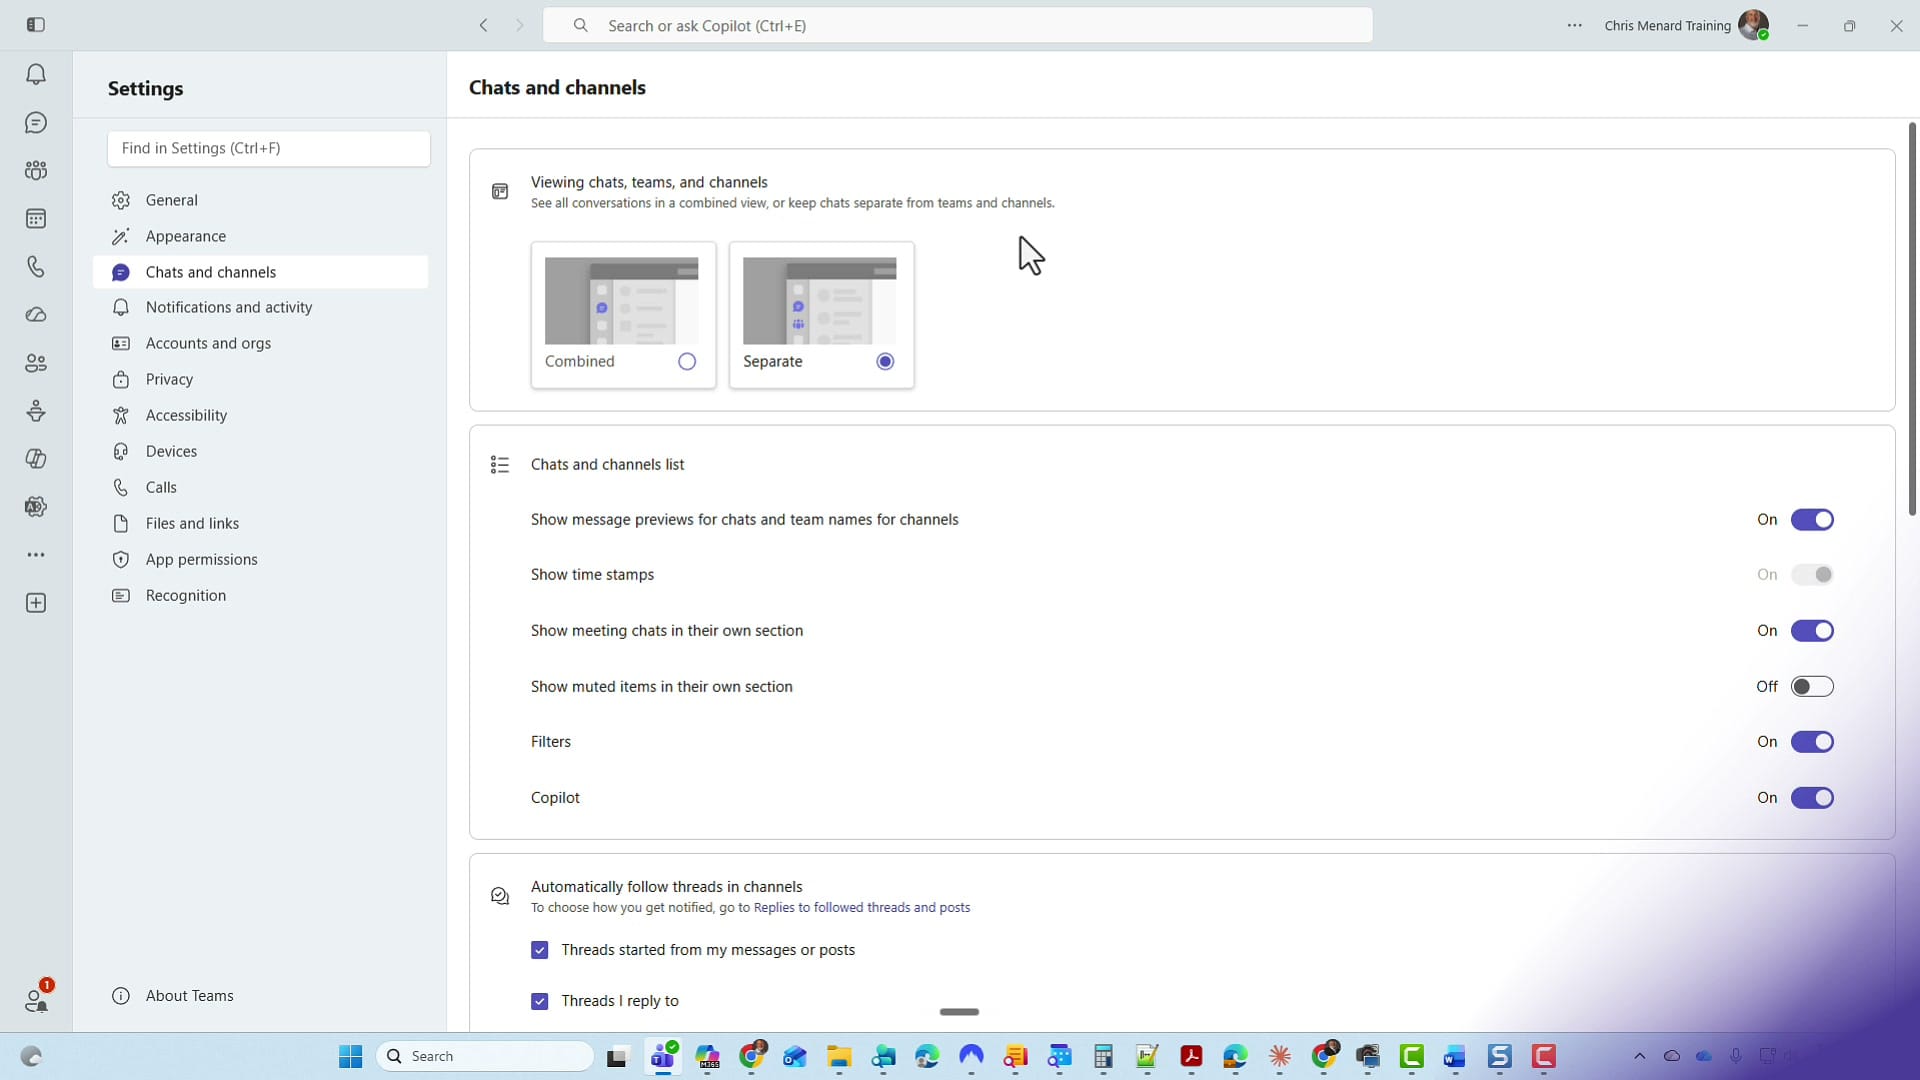The width and height of the screenshot is (1920, 1080).
Task: Open the account manager icon with badge
Action: pos(37,998)
